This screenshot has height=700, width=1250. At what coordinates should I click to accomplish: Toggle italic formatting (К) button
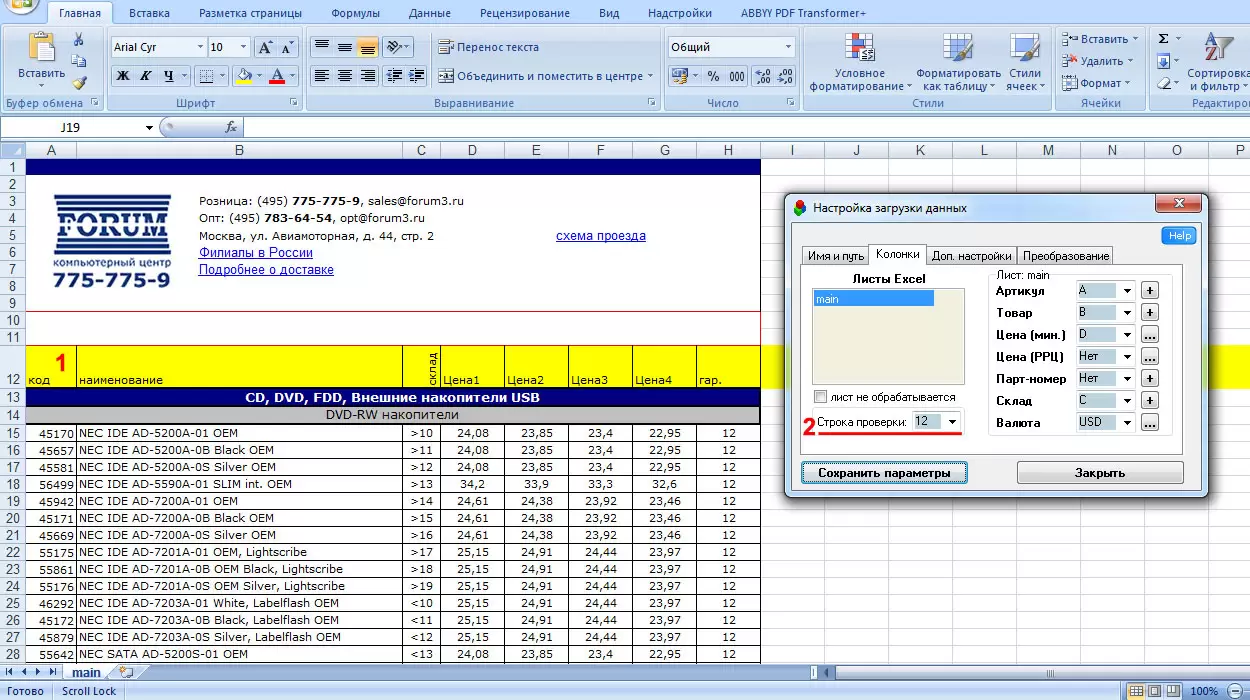point(146,76)
